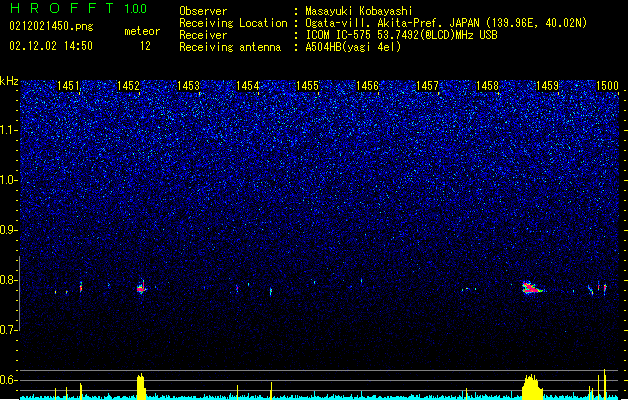Click the 1459 time marker
The width and height of the screenshot is (629, 400).
coord(547,86)
